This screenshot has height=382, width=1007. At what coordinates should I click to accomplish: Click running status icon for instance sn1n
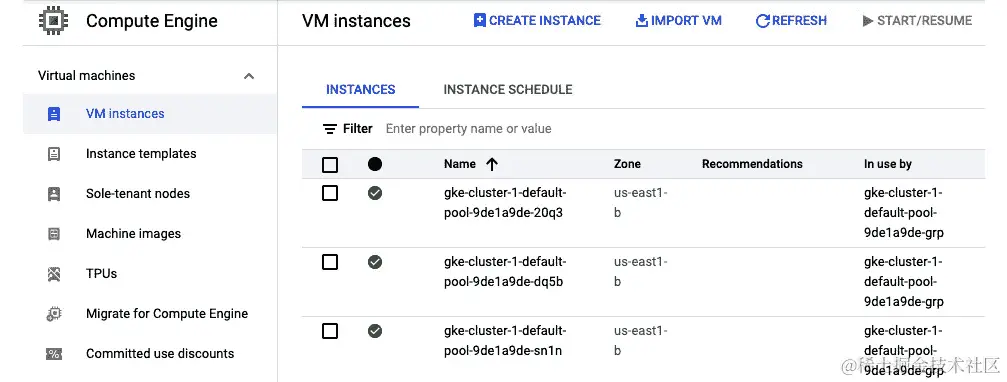(375, 331)
